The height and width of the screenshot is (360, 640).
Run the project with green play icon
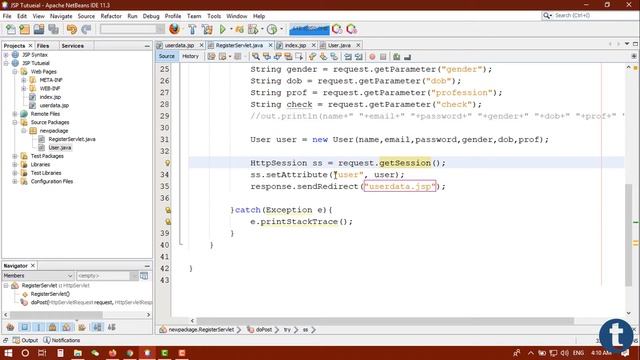pyautogui.click(x=222, y=29)
